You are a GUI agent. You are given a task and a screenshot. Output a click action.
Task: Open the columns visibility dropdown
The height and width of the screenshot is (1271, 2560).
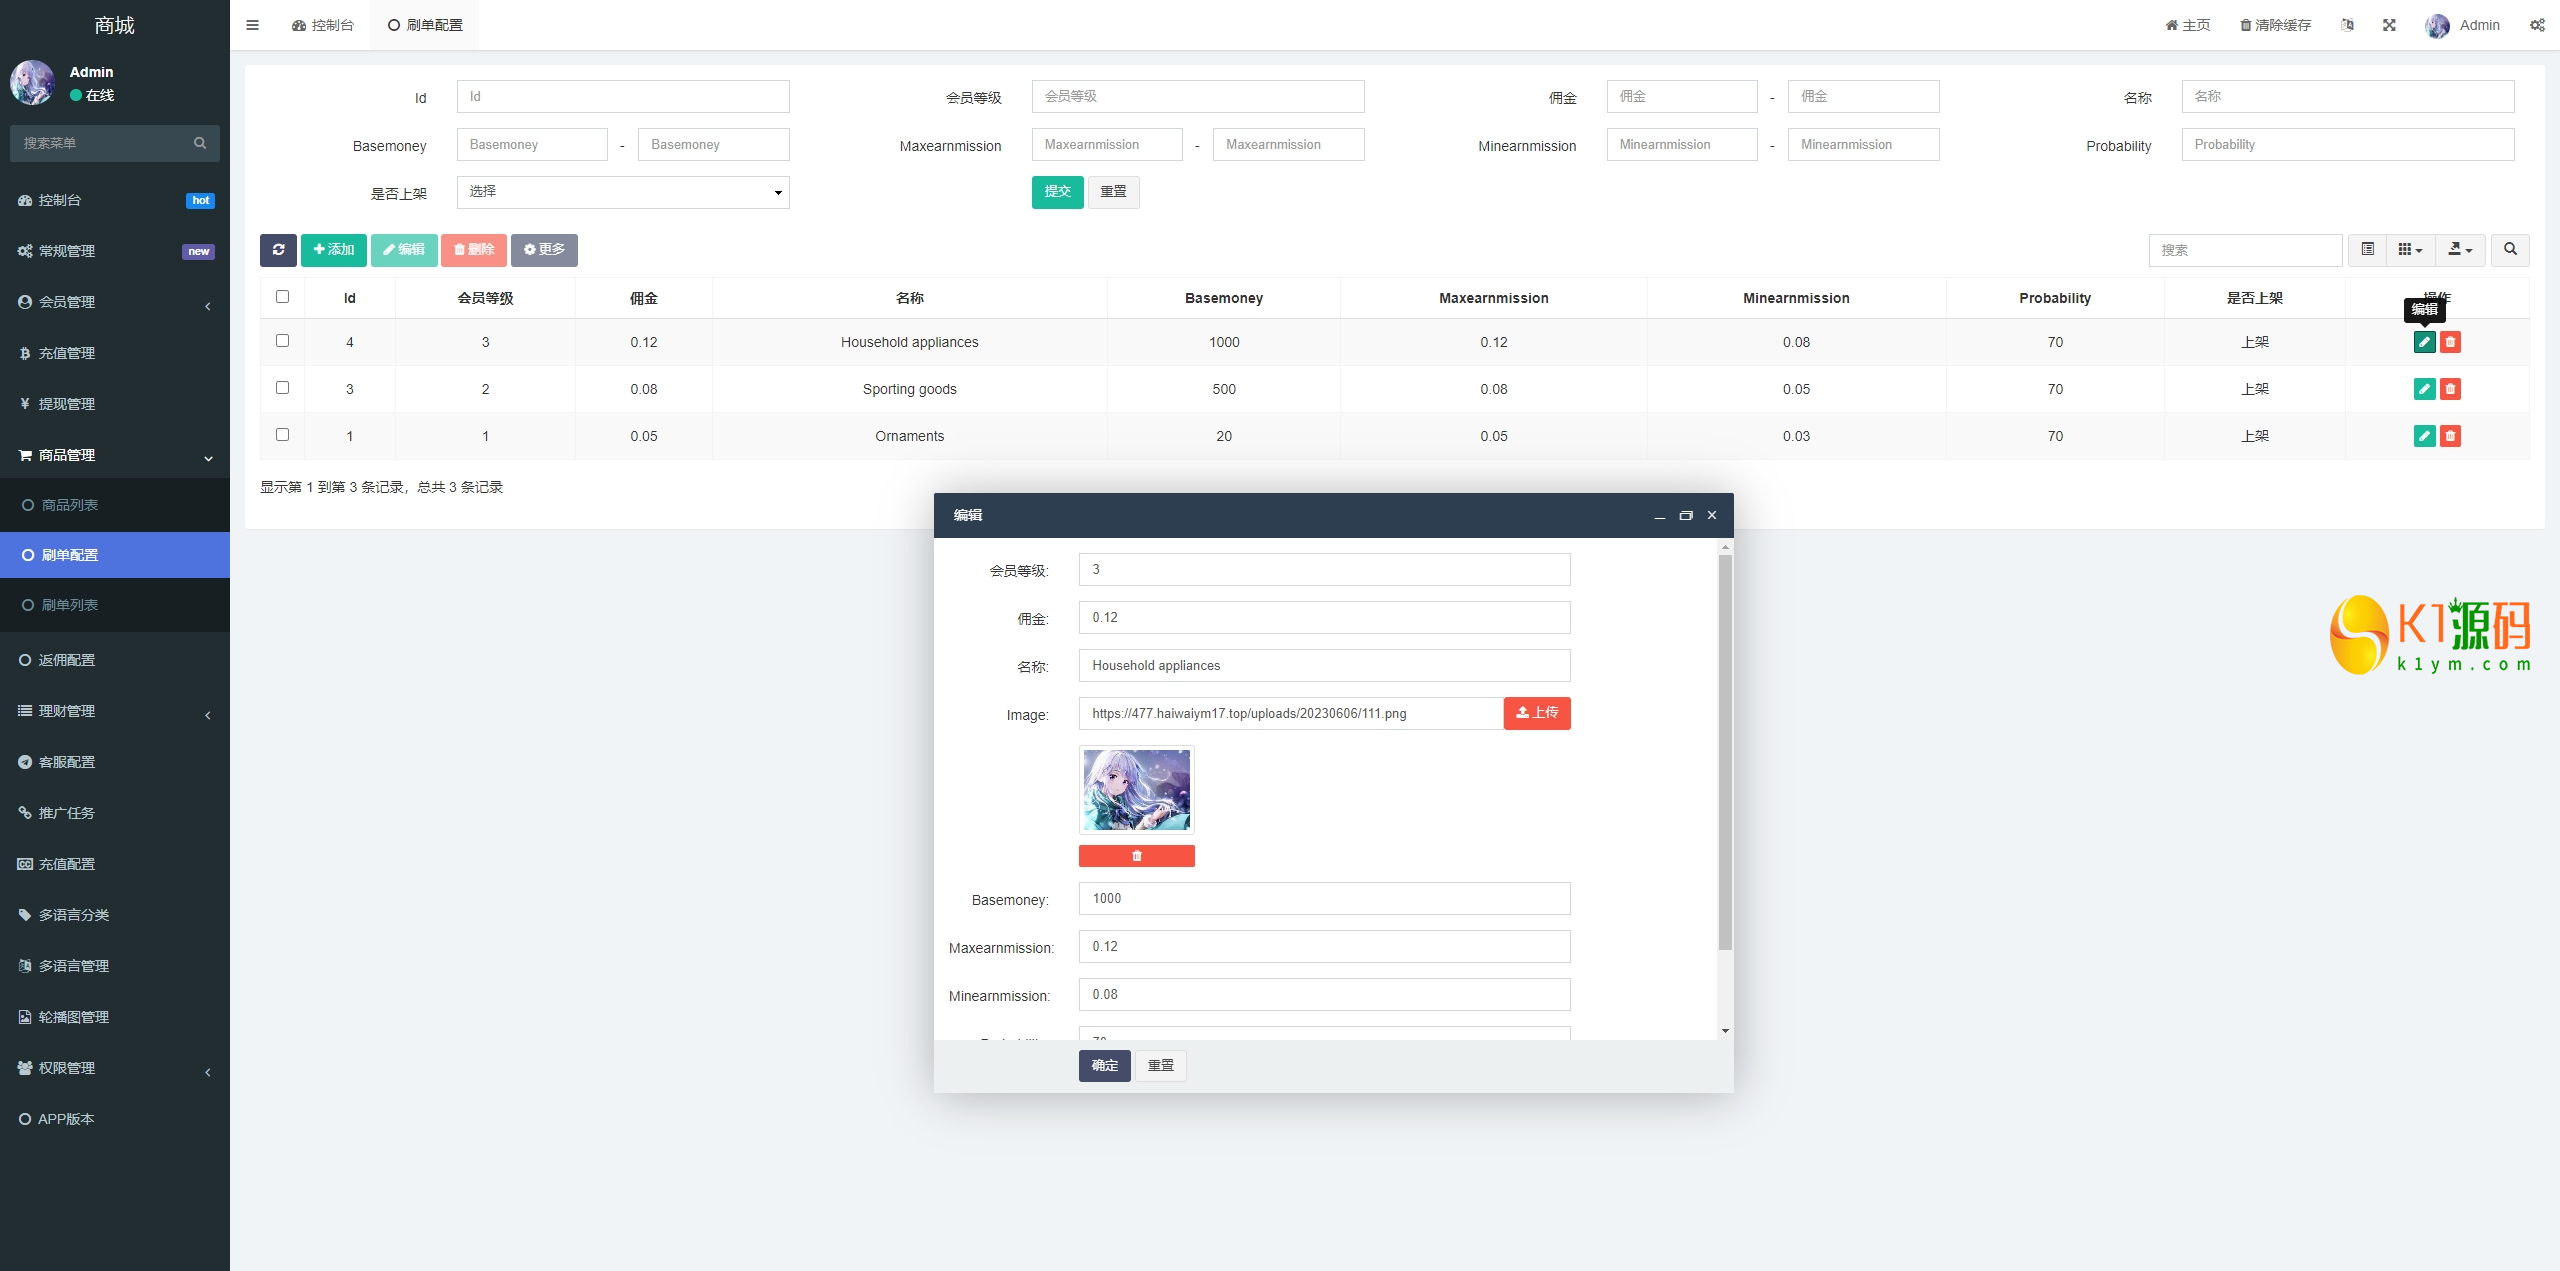(x=2410, y=250)
